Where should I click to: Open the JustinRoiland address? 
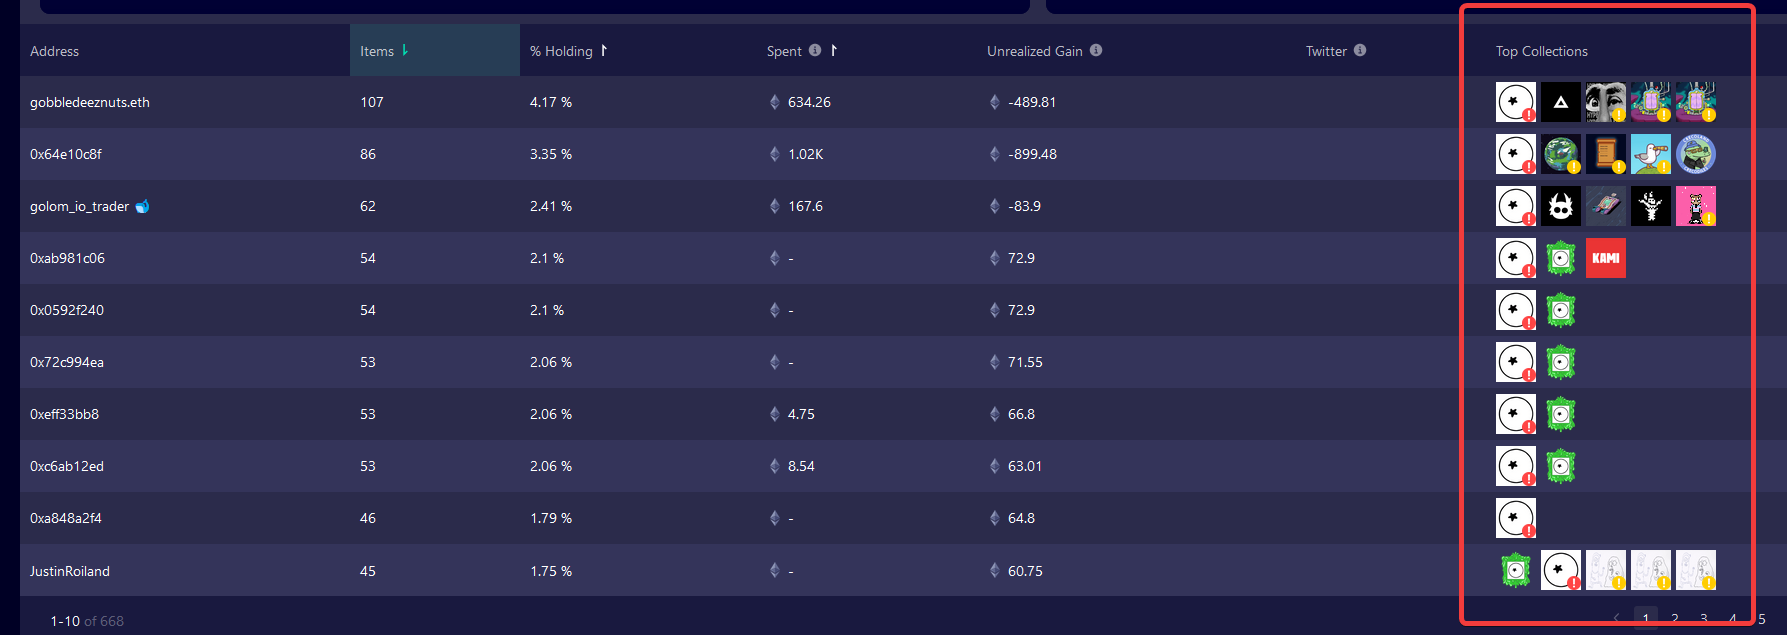pos(70,571)
